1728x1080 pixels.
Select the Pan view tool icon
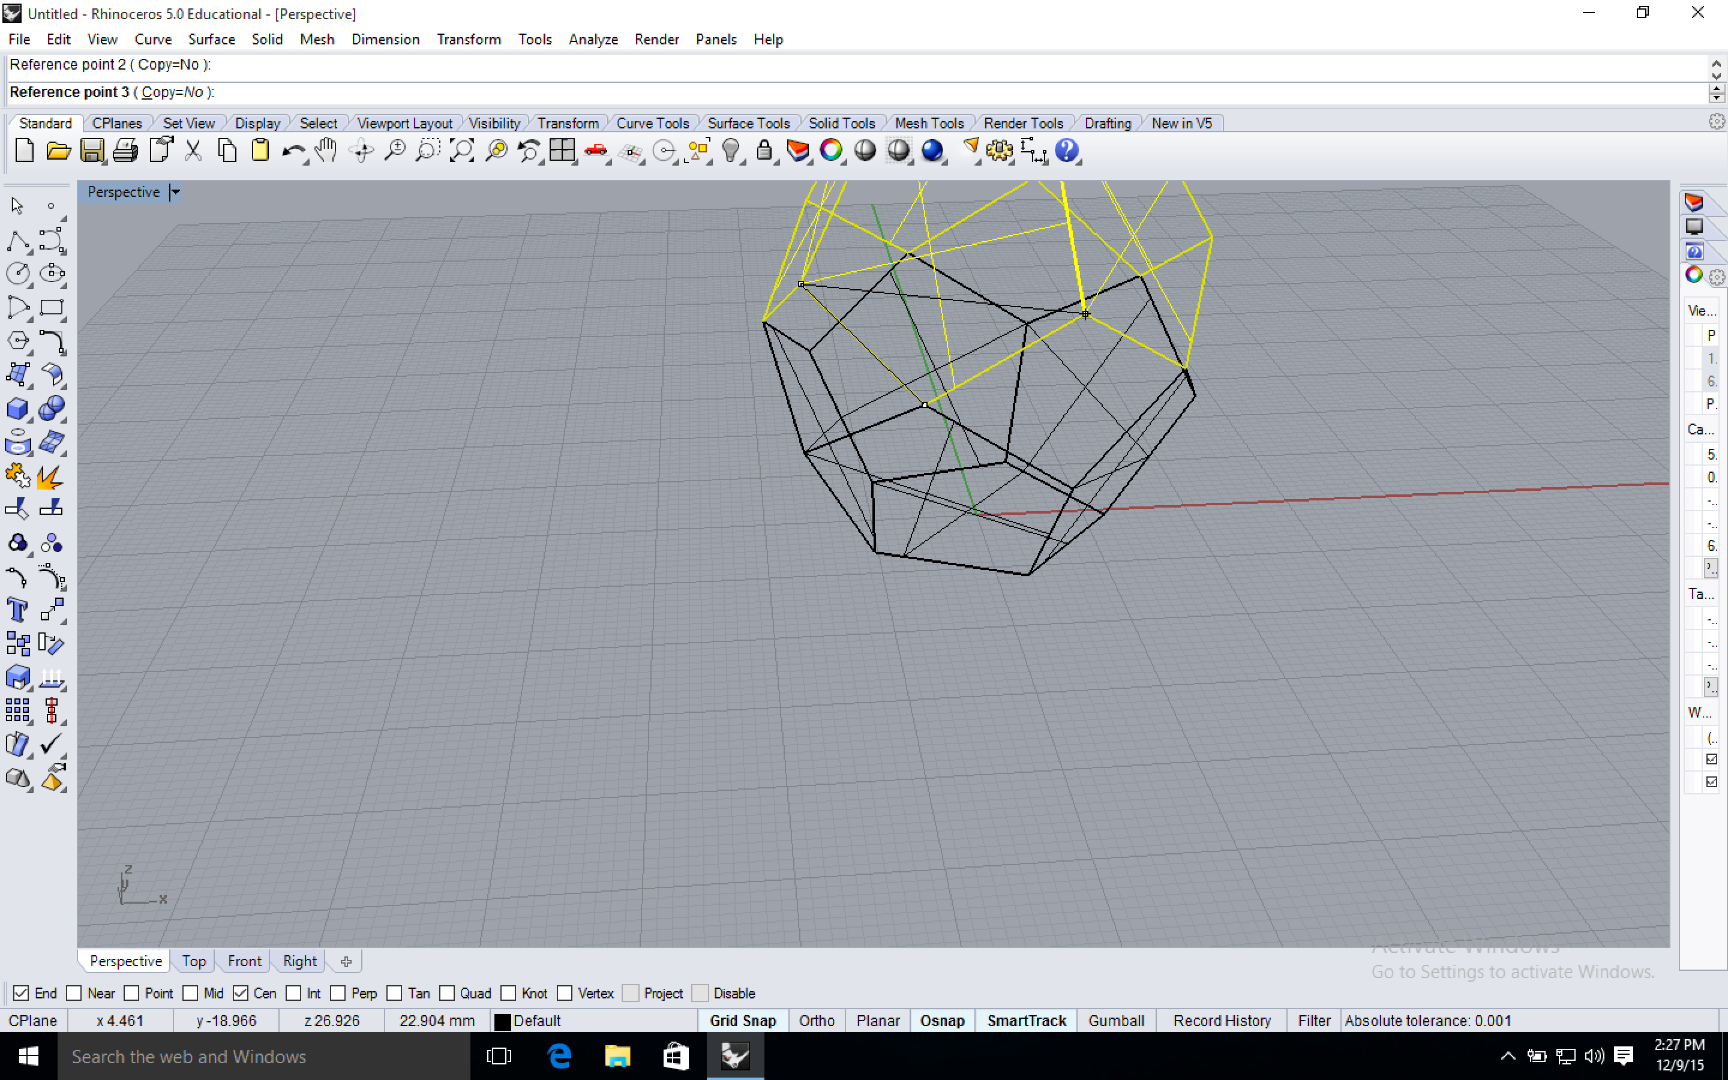(325, 150)
